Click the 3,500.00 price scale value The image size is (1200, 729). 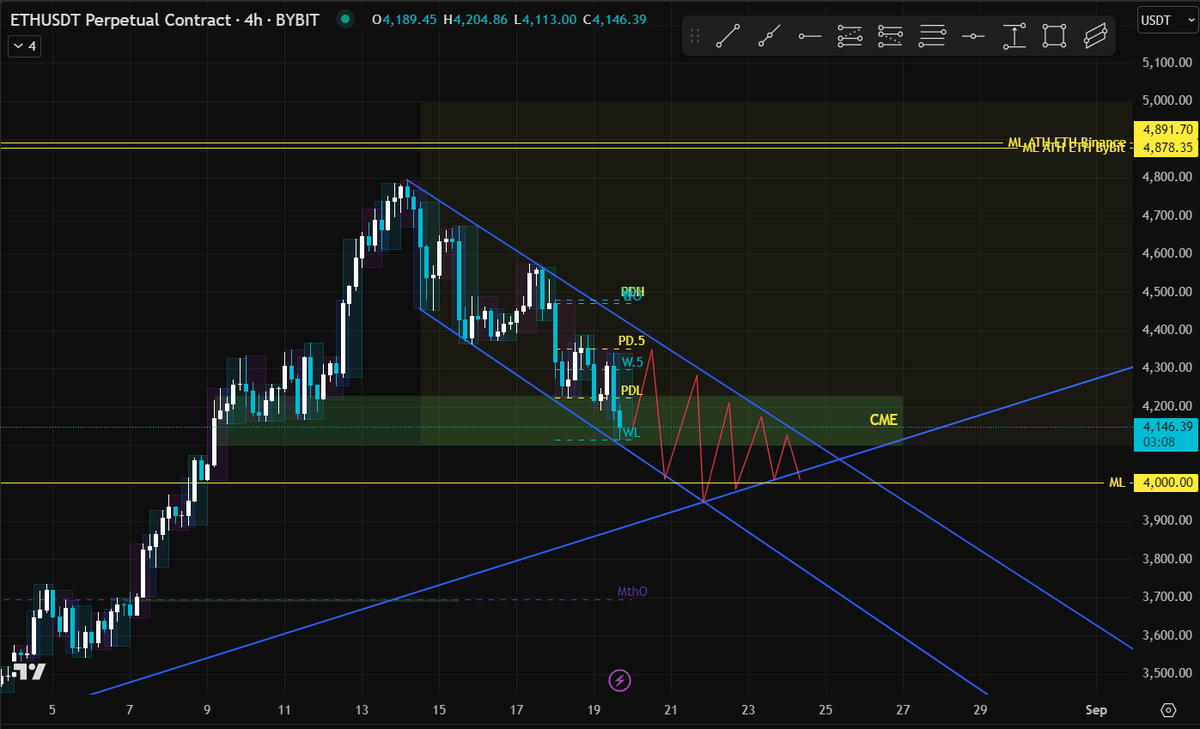pos(1169,672)
